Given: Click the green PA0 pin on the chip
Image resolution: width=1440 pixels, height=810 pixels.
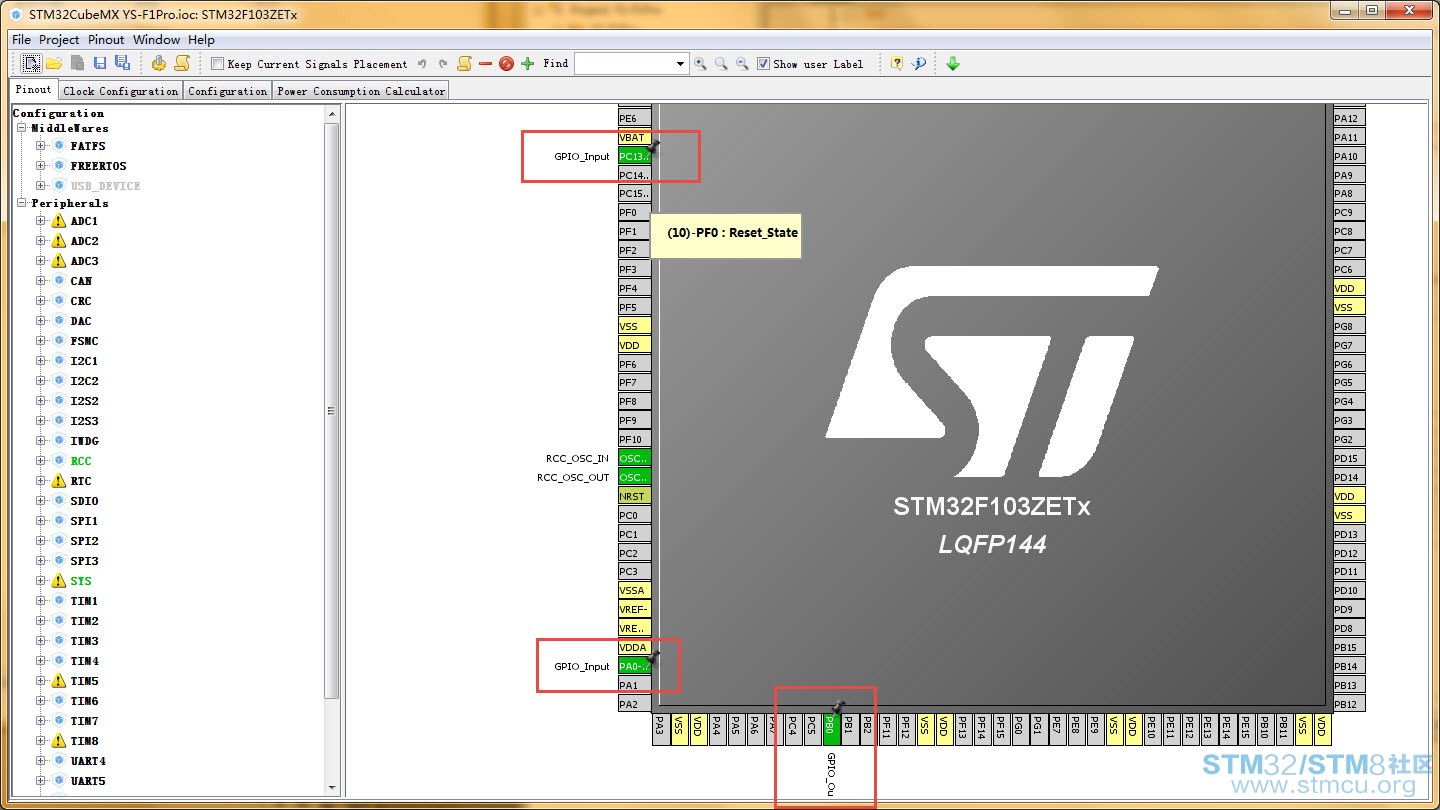Looking at the screenshot, I should pyautogui.click(x=635, y=666).
